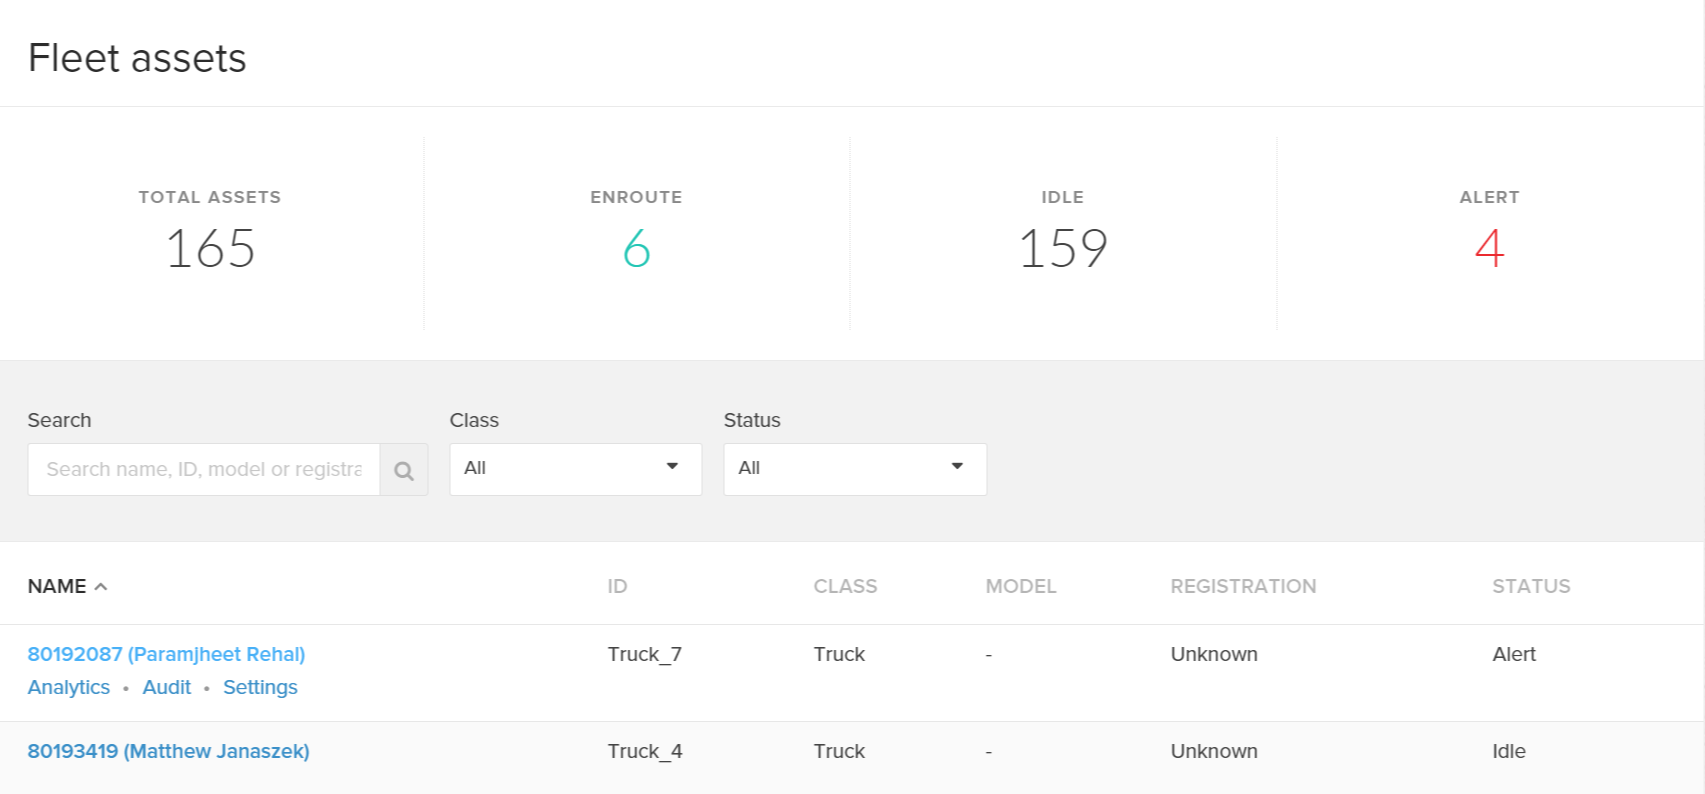Click the Search name input field
The width and height of the screenshot is (1705, 794).
coord(204,470)
